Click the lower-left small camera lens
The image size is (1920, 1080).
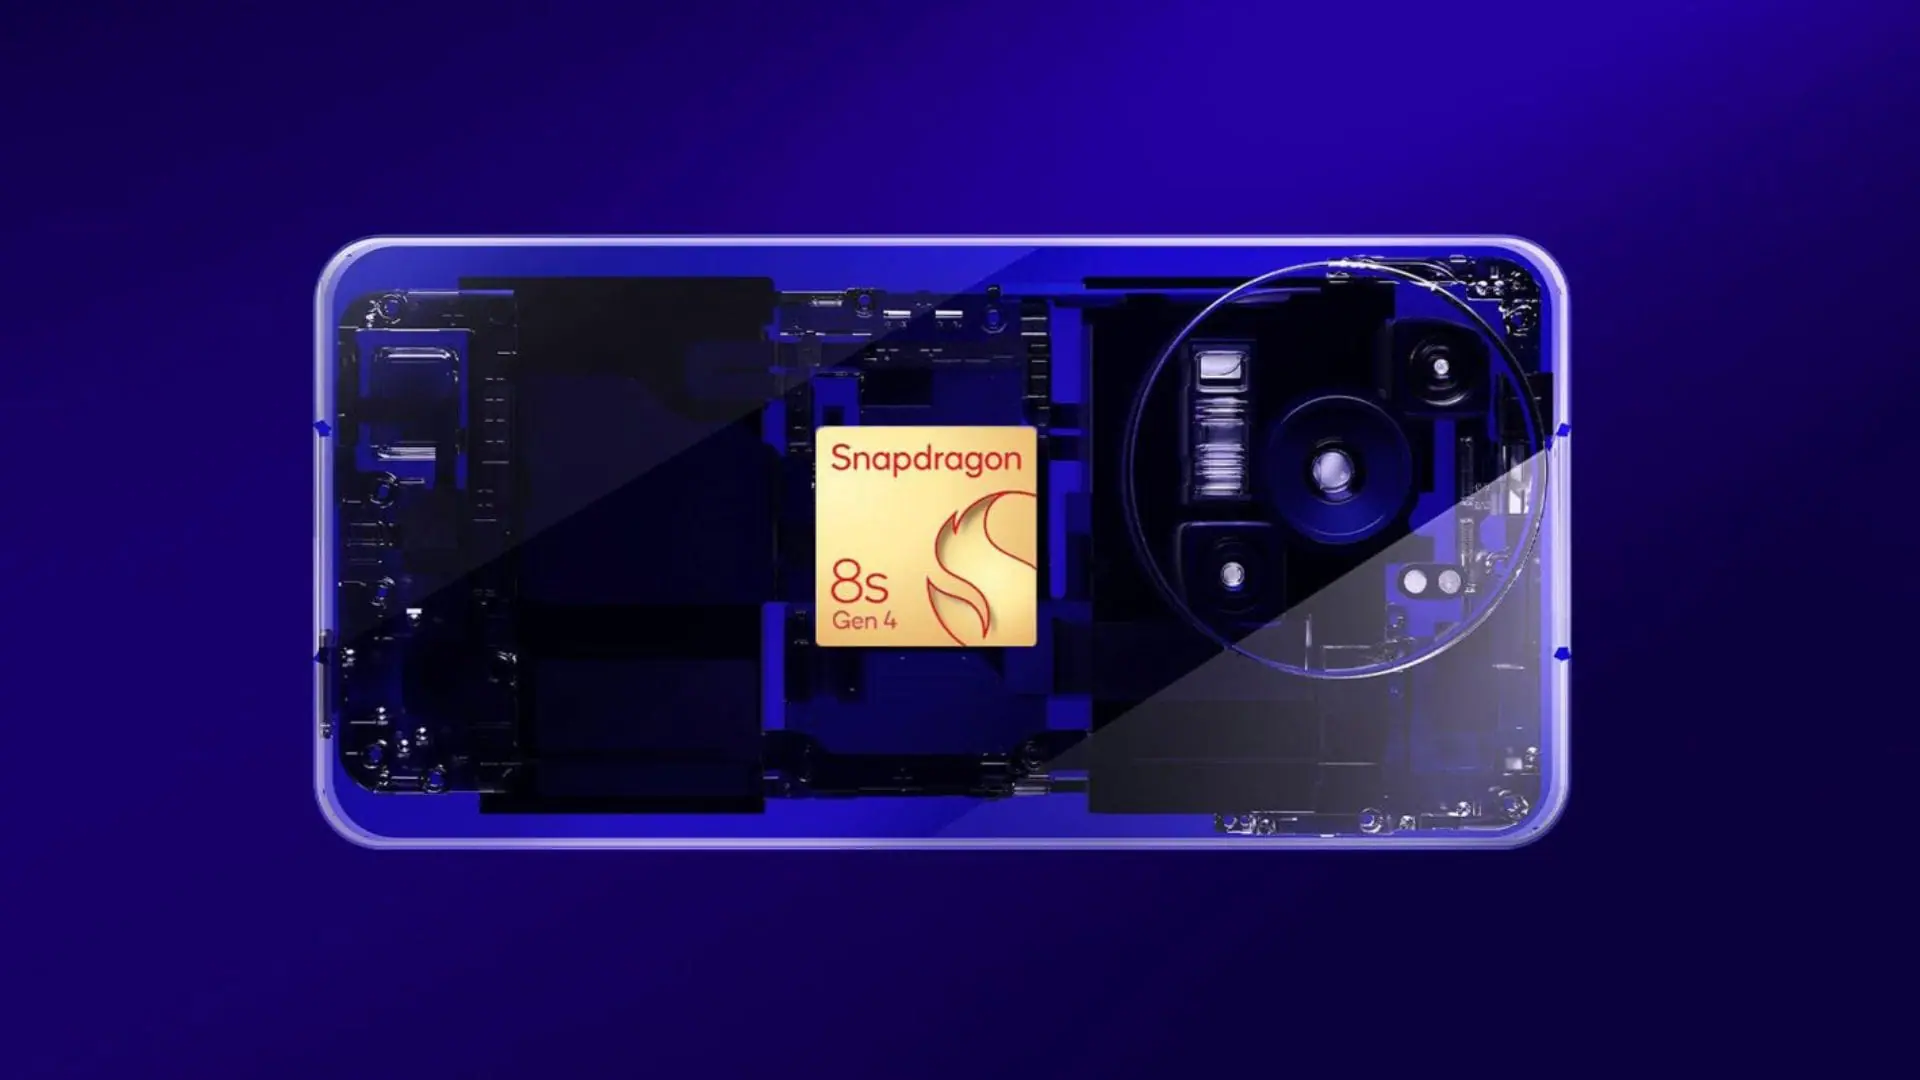1233,574
